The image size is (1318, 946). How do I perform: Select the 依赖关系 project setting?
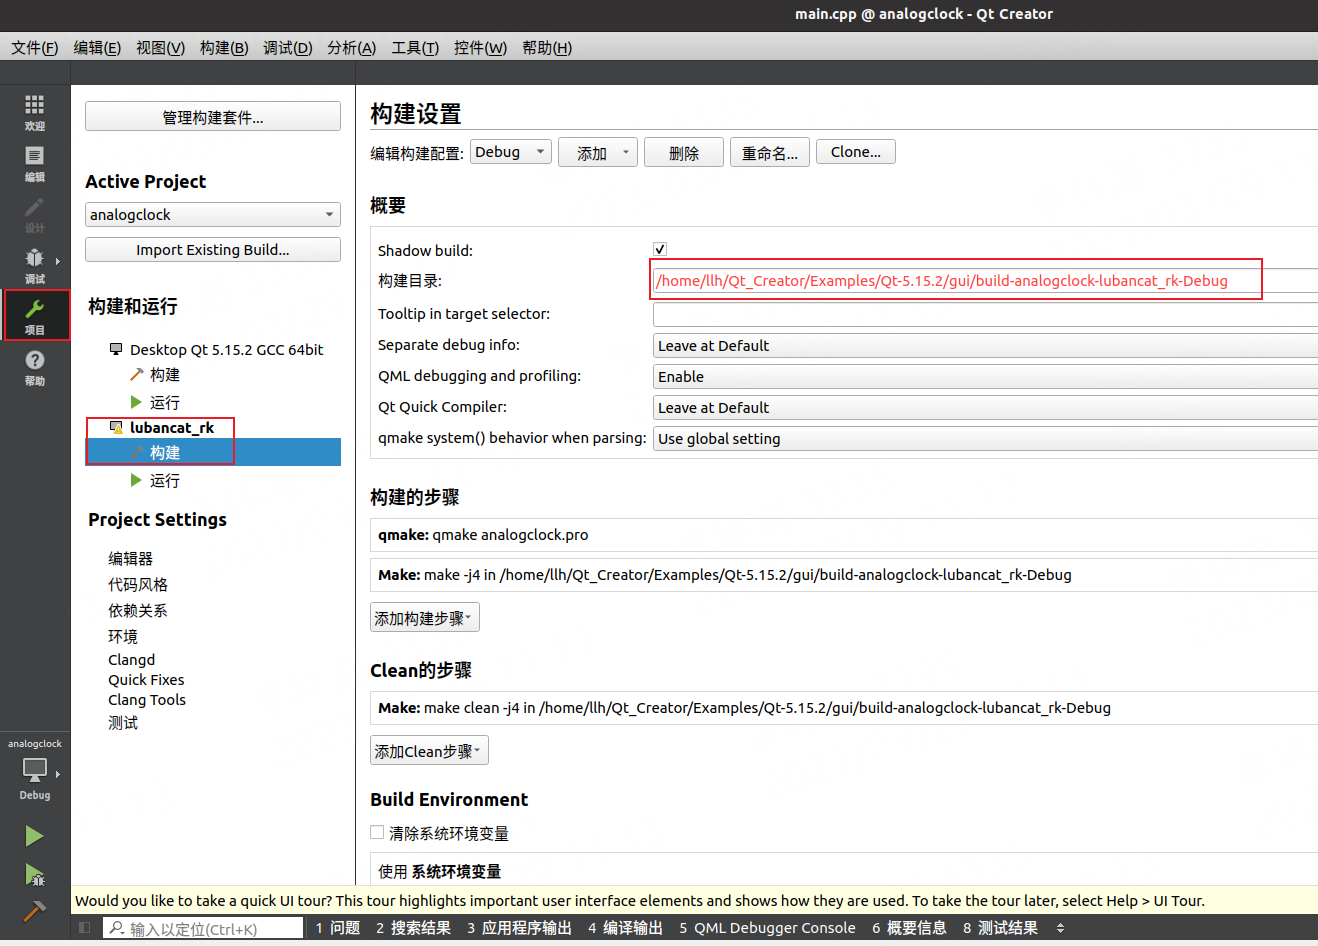tap(138, 610)
